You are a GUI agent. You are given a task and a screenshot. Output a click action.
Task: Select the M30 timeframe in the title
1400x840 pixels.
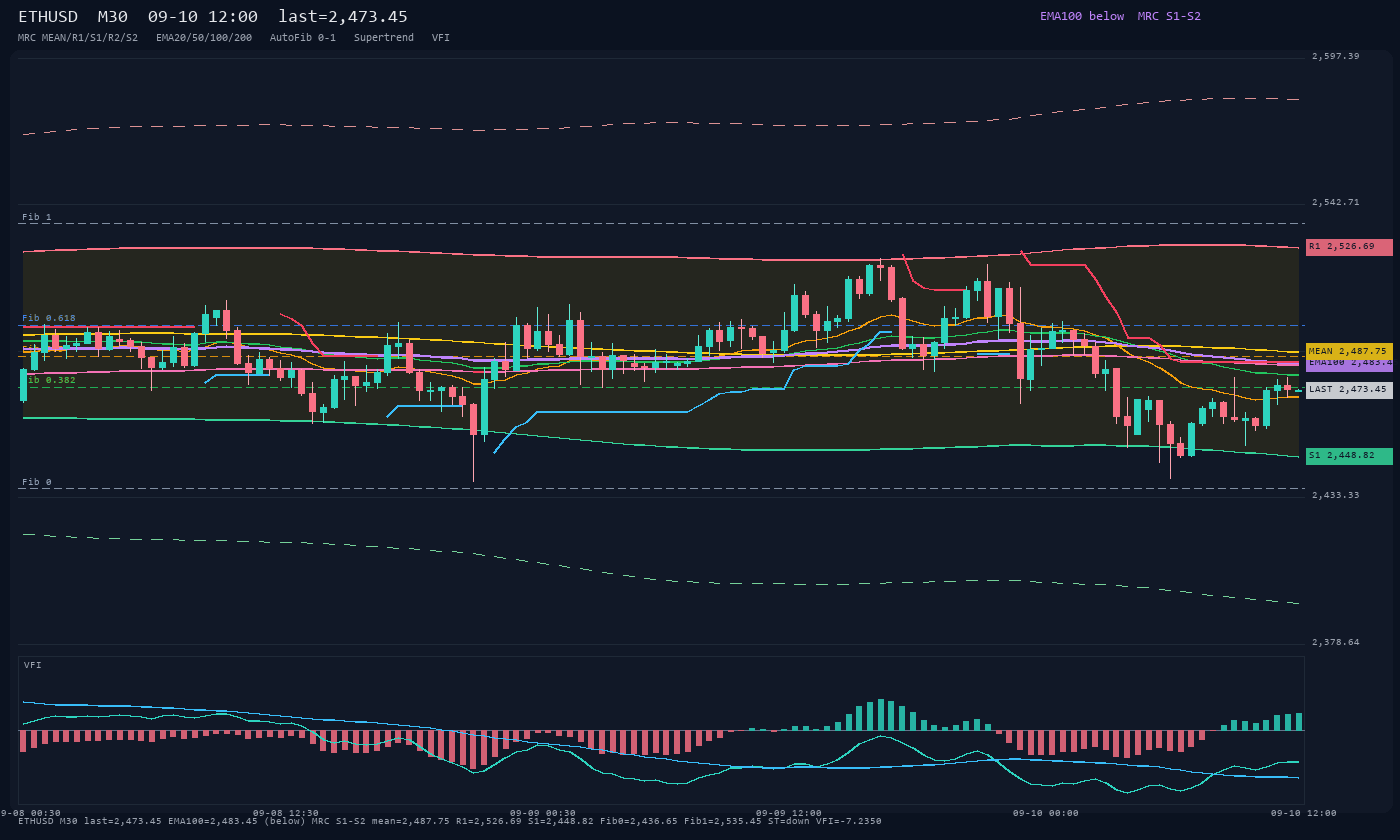pyautogui.click(x=113, y=17)
